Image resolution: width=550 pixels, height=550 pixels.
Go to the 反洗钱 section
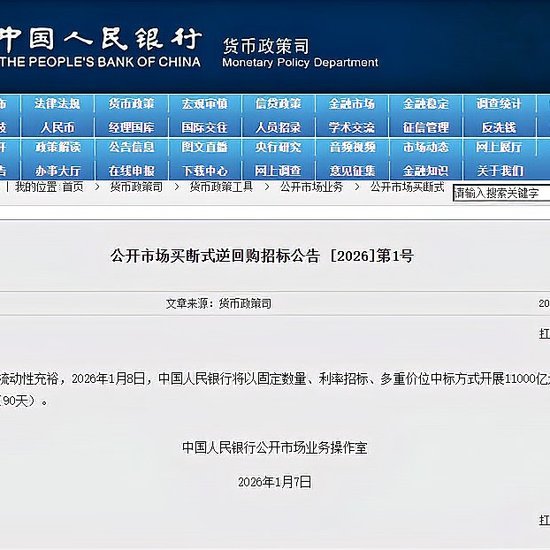499,128
